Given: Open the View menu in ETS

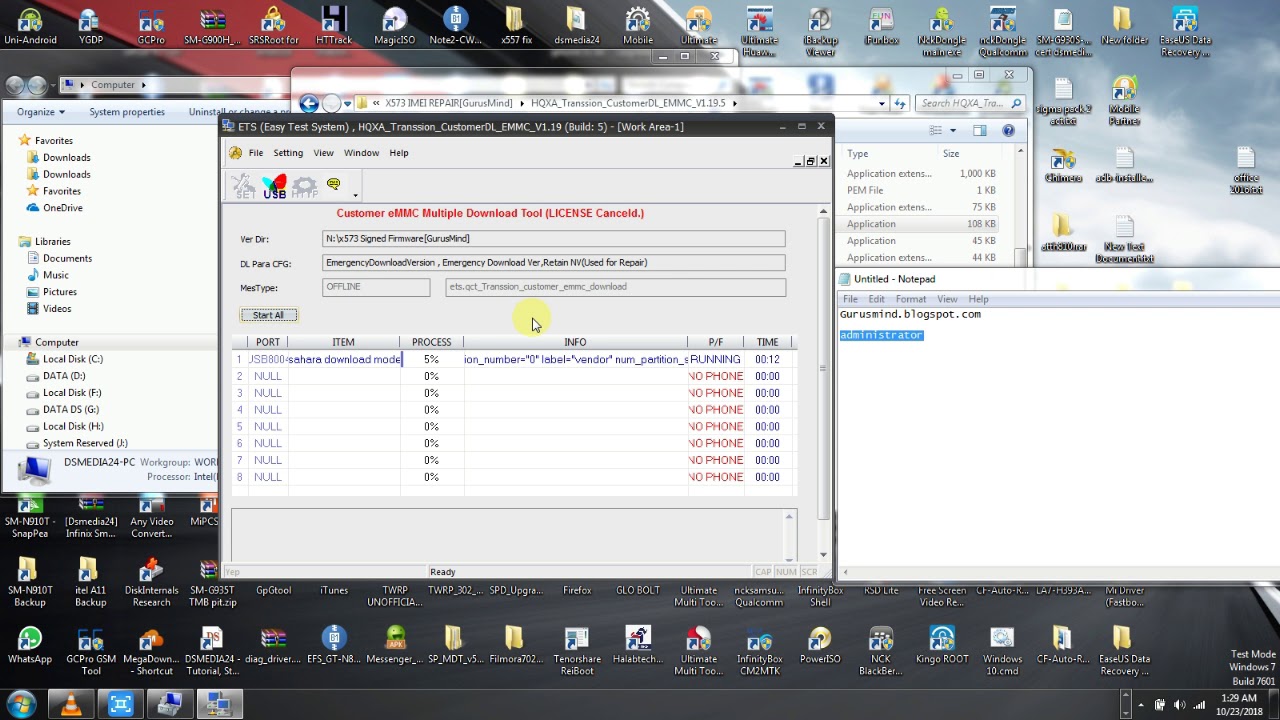Looking at the screenshot, I should coord(323,153).
